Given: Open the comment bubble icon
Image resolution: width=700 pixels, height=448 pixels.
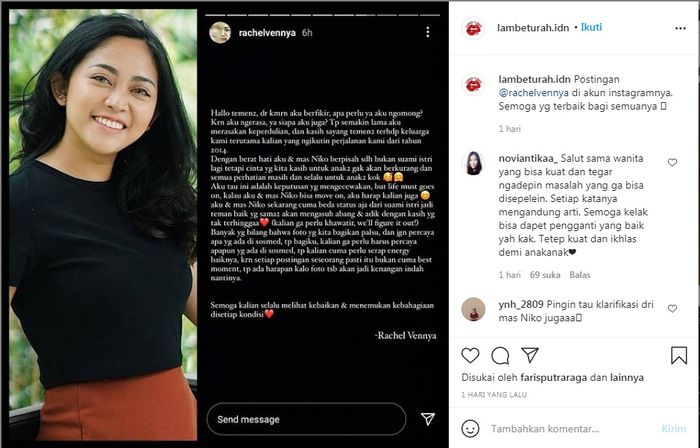Looking at the screenshot, I should click(x=500, y=356).
